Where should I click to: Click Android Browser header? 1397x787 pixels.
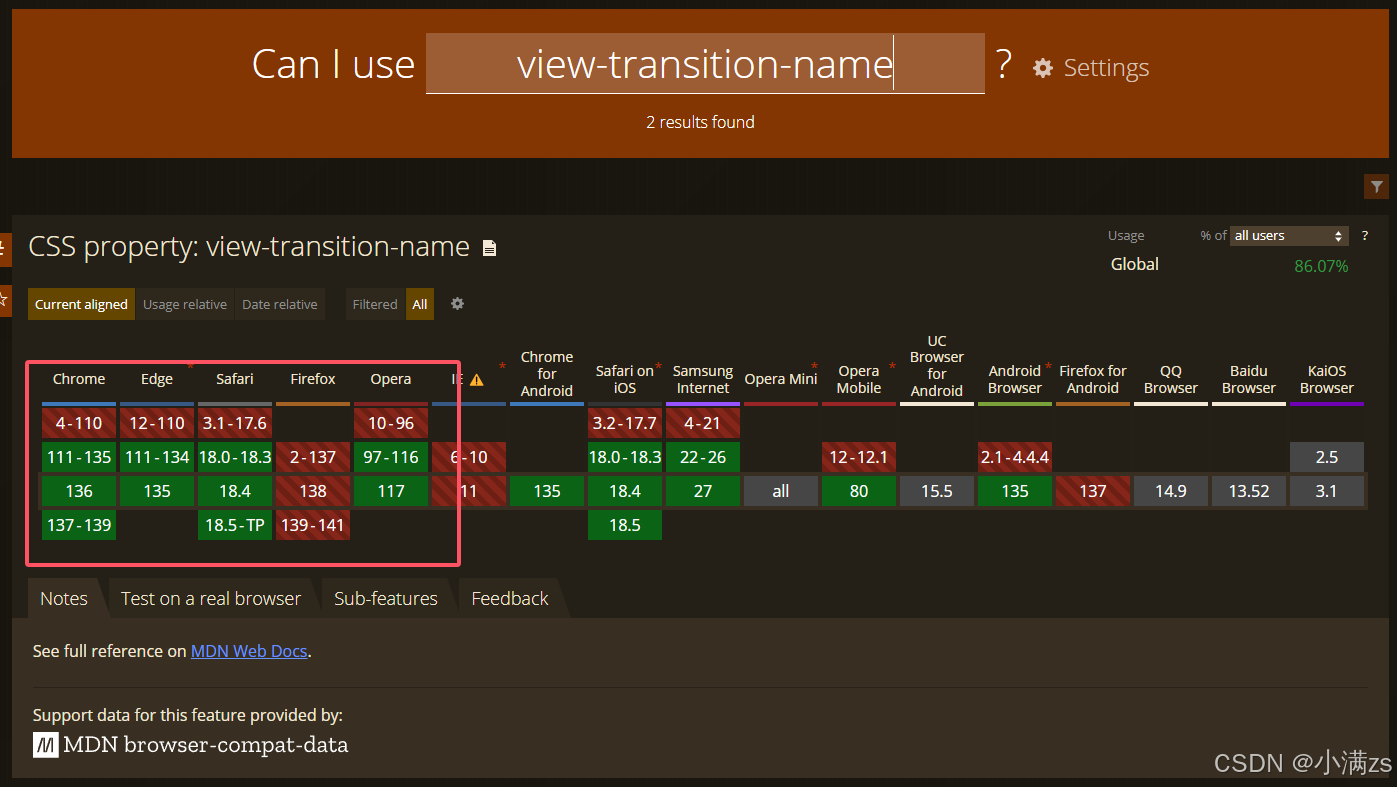1015,379
